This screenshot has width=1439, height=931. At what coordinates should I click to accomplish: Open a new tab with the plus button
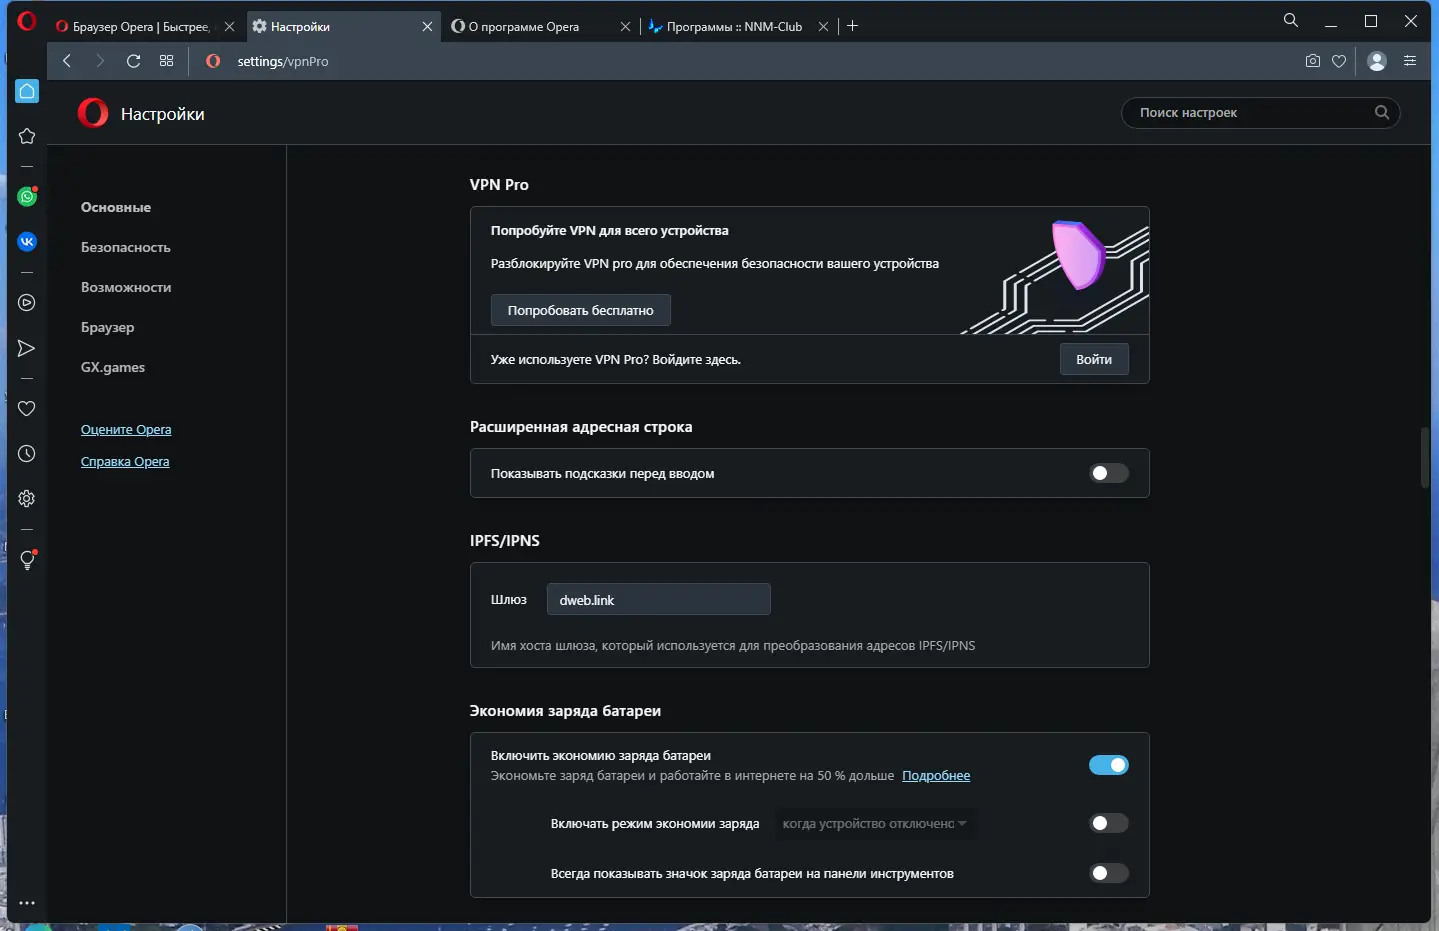click(x=852, y=26)
